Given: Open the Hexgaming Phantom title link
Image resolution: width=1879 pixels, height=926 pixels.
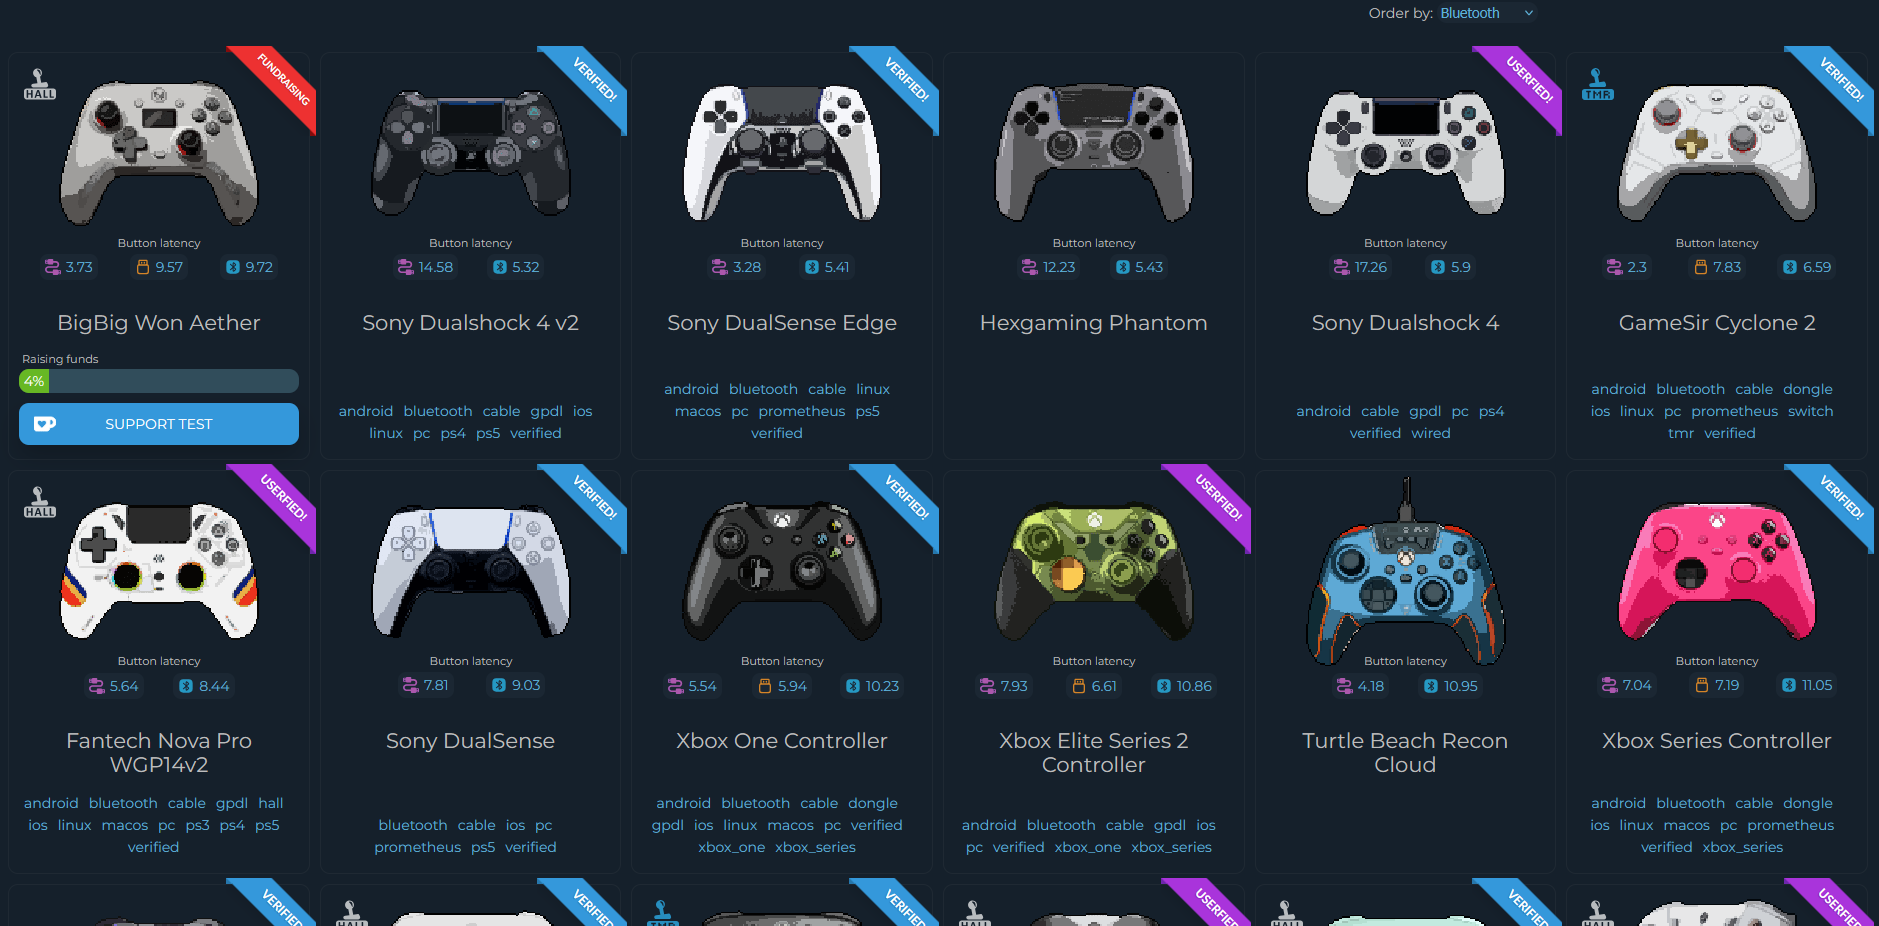Looking at the screenshot, I should pos(1093,323).
